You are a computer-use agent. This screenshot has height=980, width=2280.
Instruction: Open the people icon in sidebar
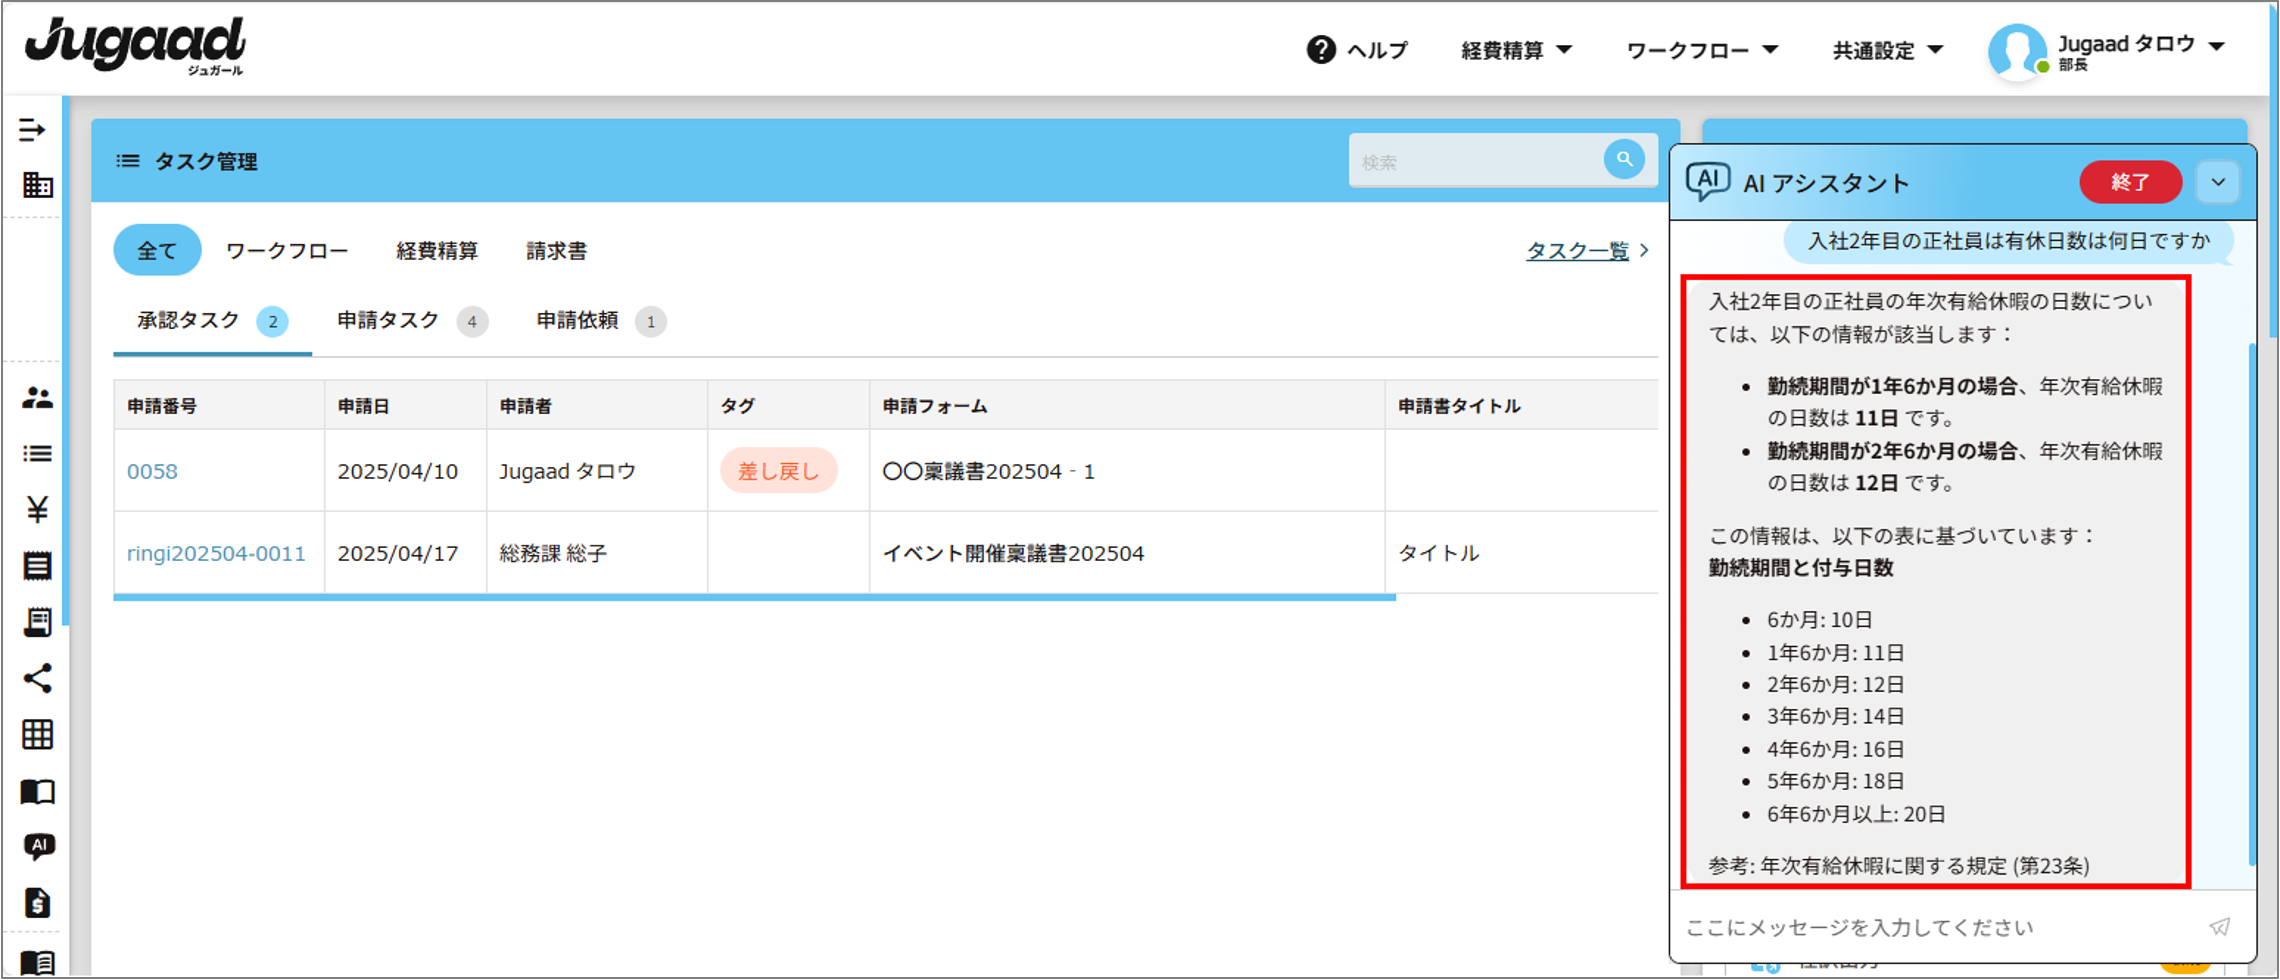(37, 398)
